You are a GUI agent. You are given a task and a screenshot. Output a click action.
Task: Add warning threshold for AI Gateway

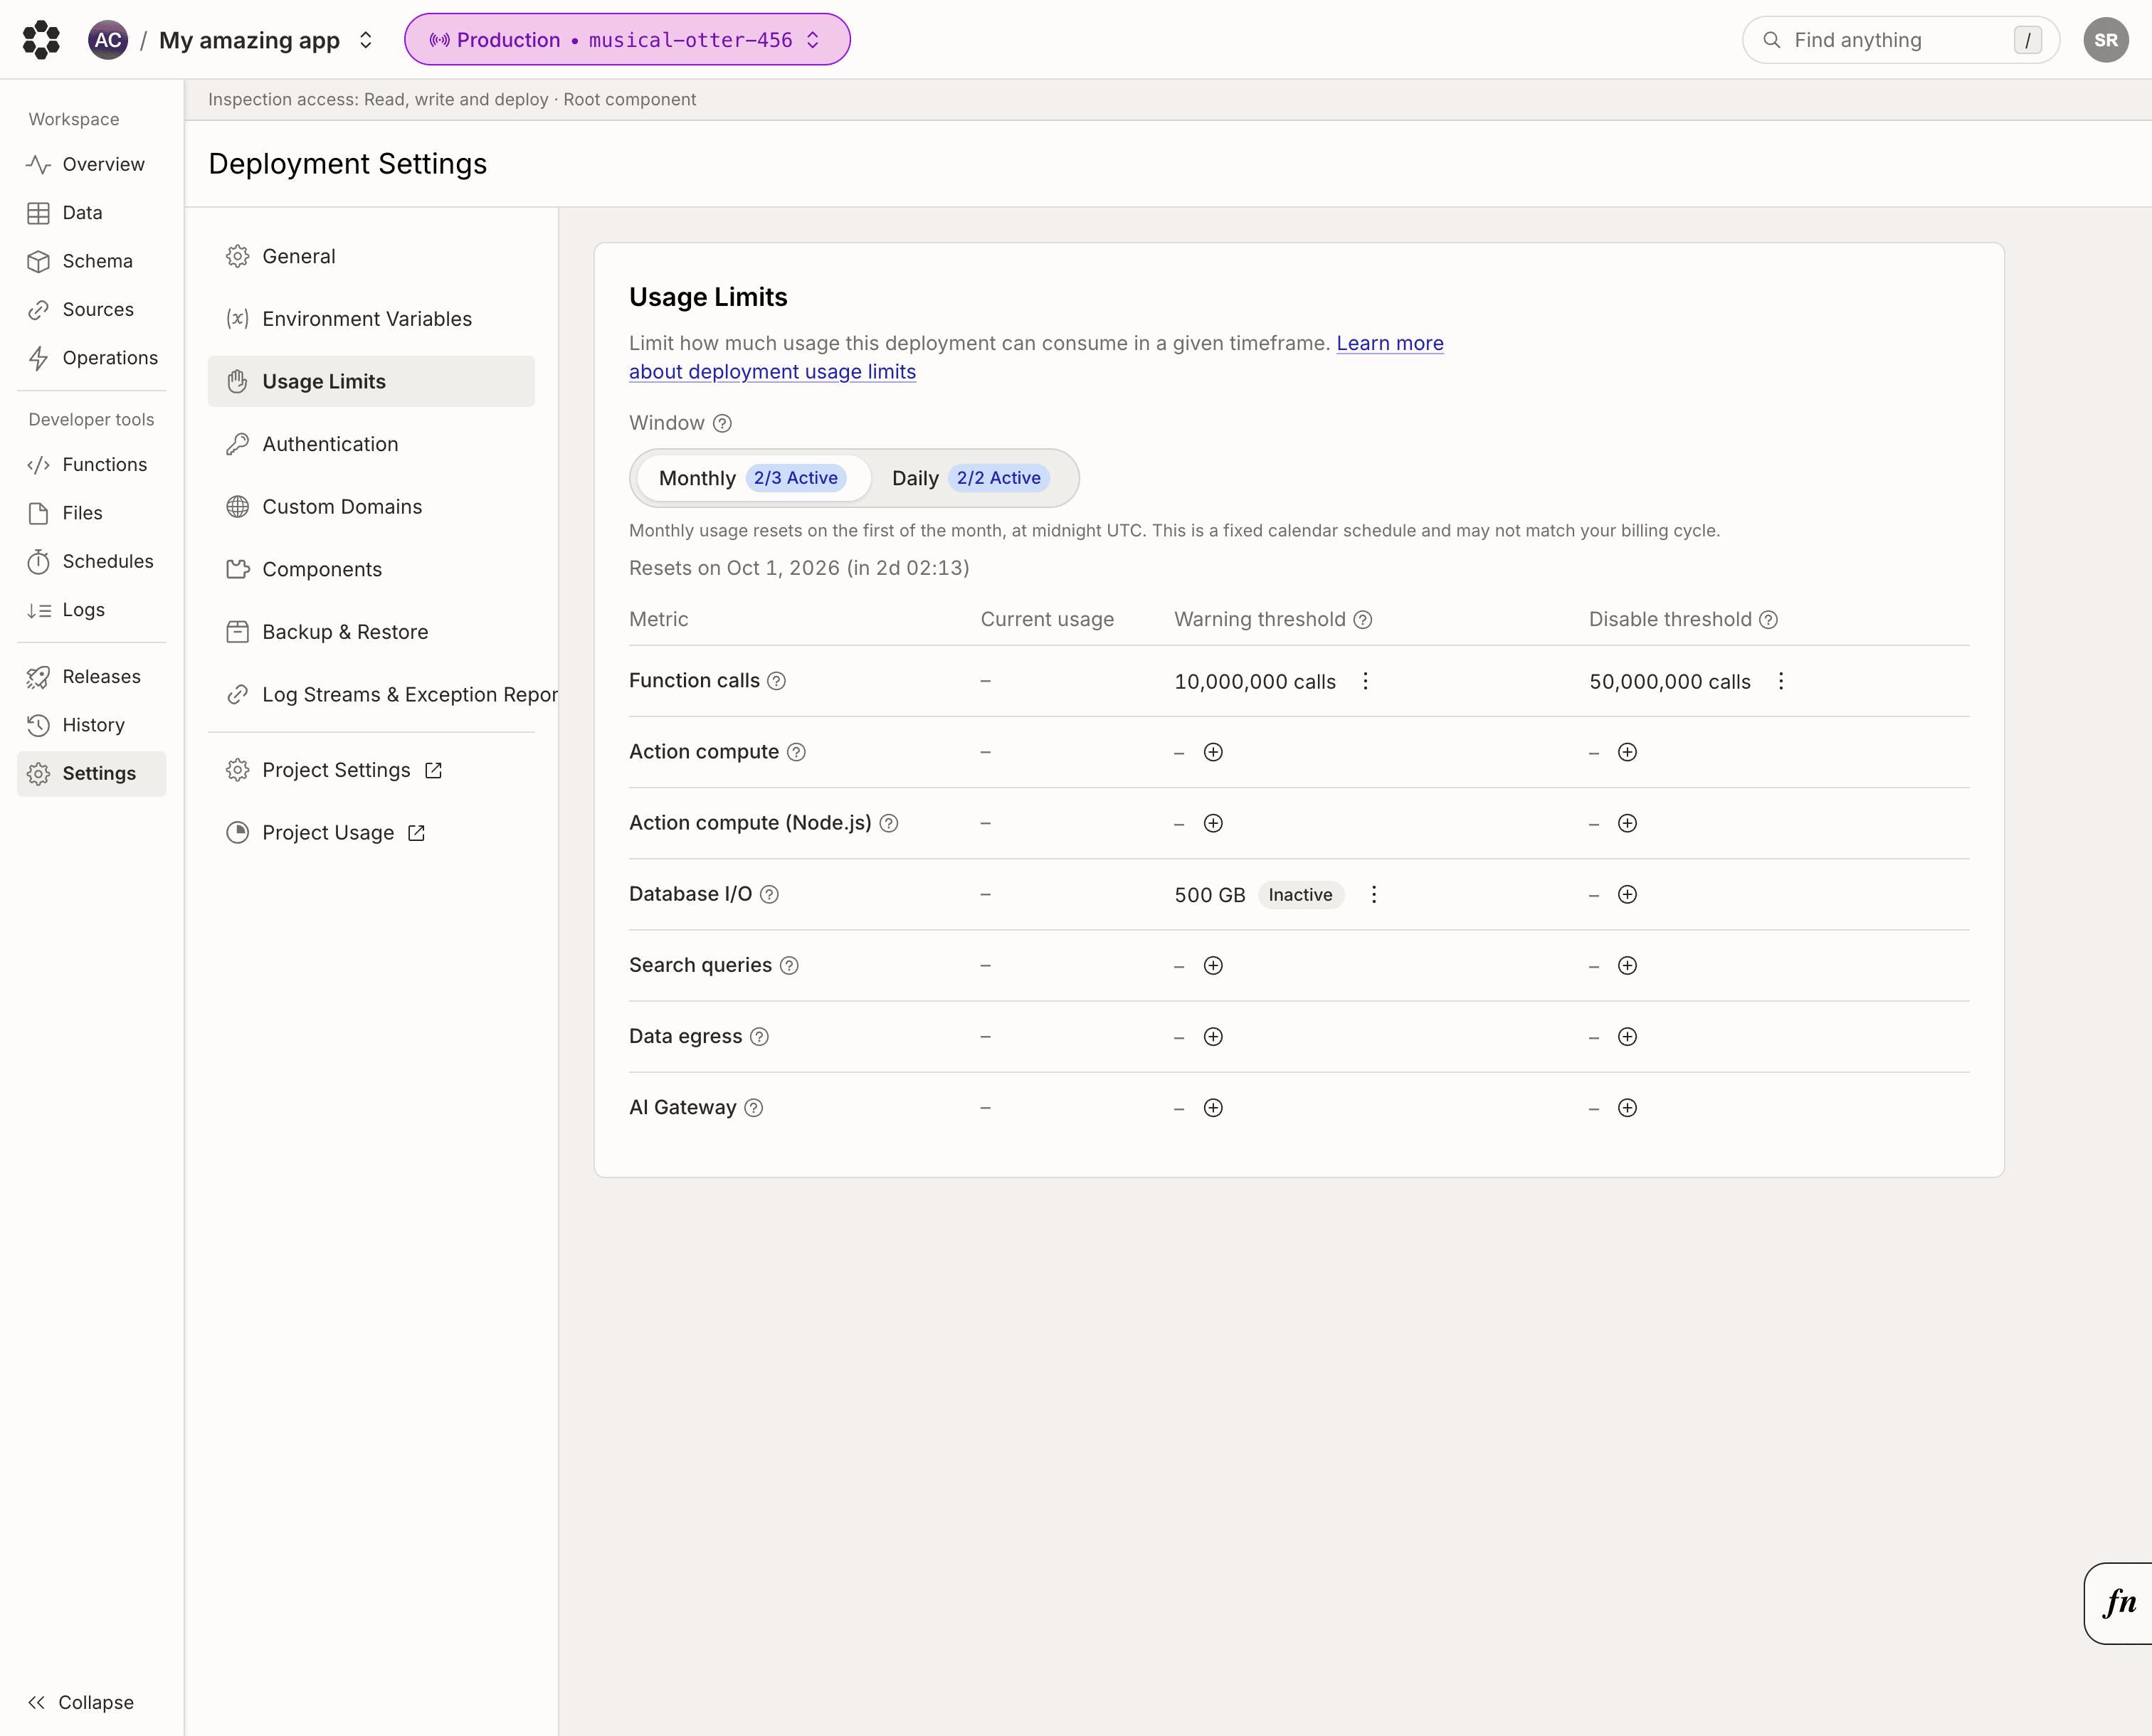coord(1213,1107)
